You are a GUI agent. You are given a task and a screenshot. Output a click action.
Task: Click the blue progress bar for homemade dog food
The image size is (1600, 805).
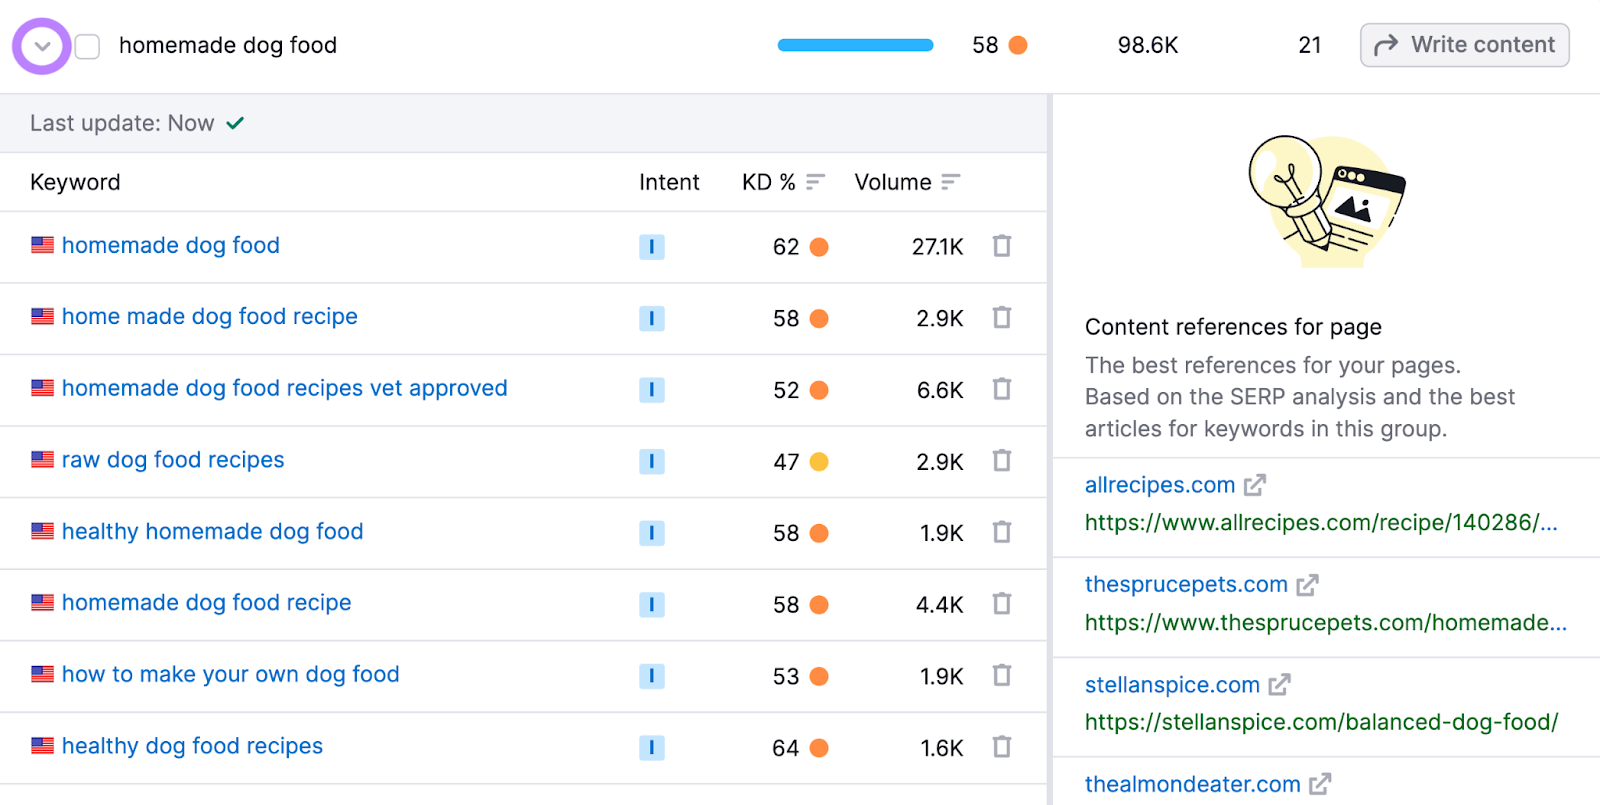point(855,45)
